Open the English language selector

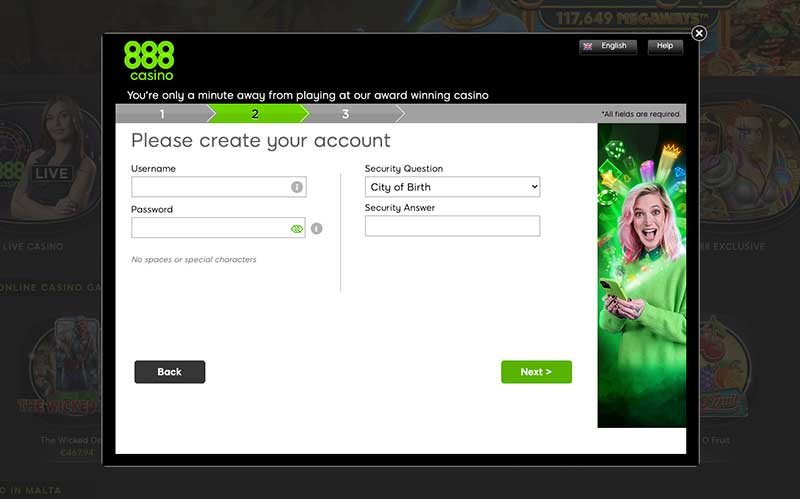(608, 46)
